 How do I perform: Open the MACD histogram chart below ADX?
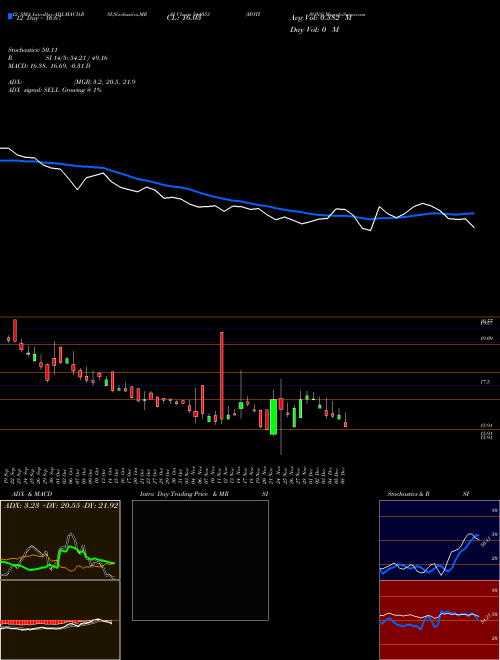(x=60, y=620)
